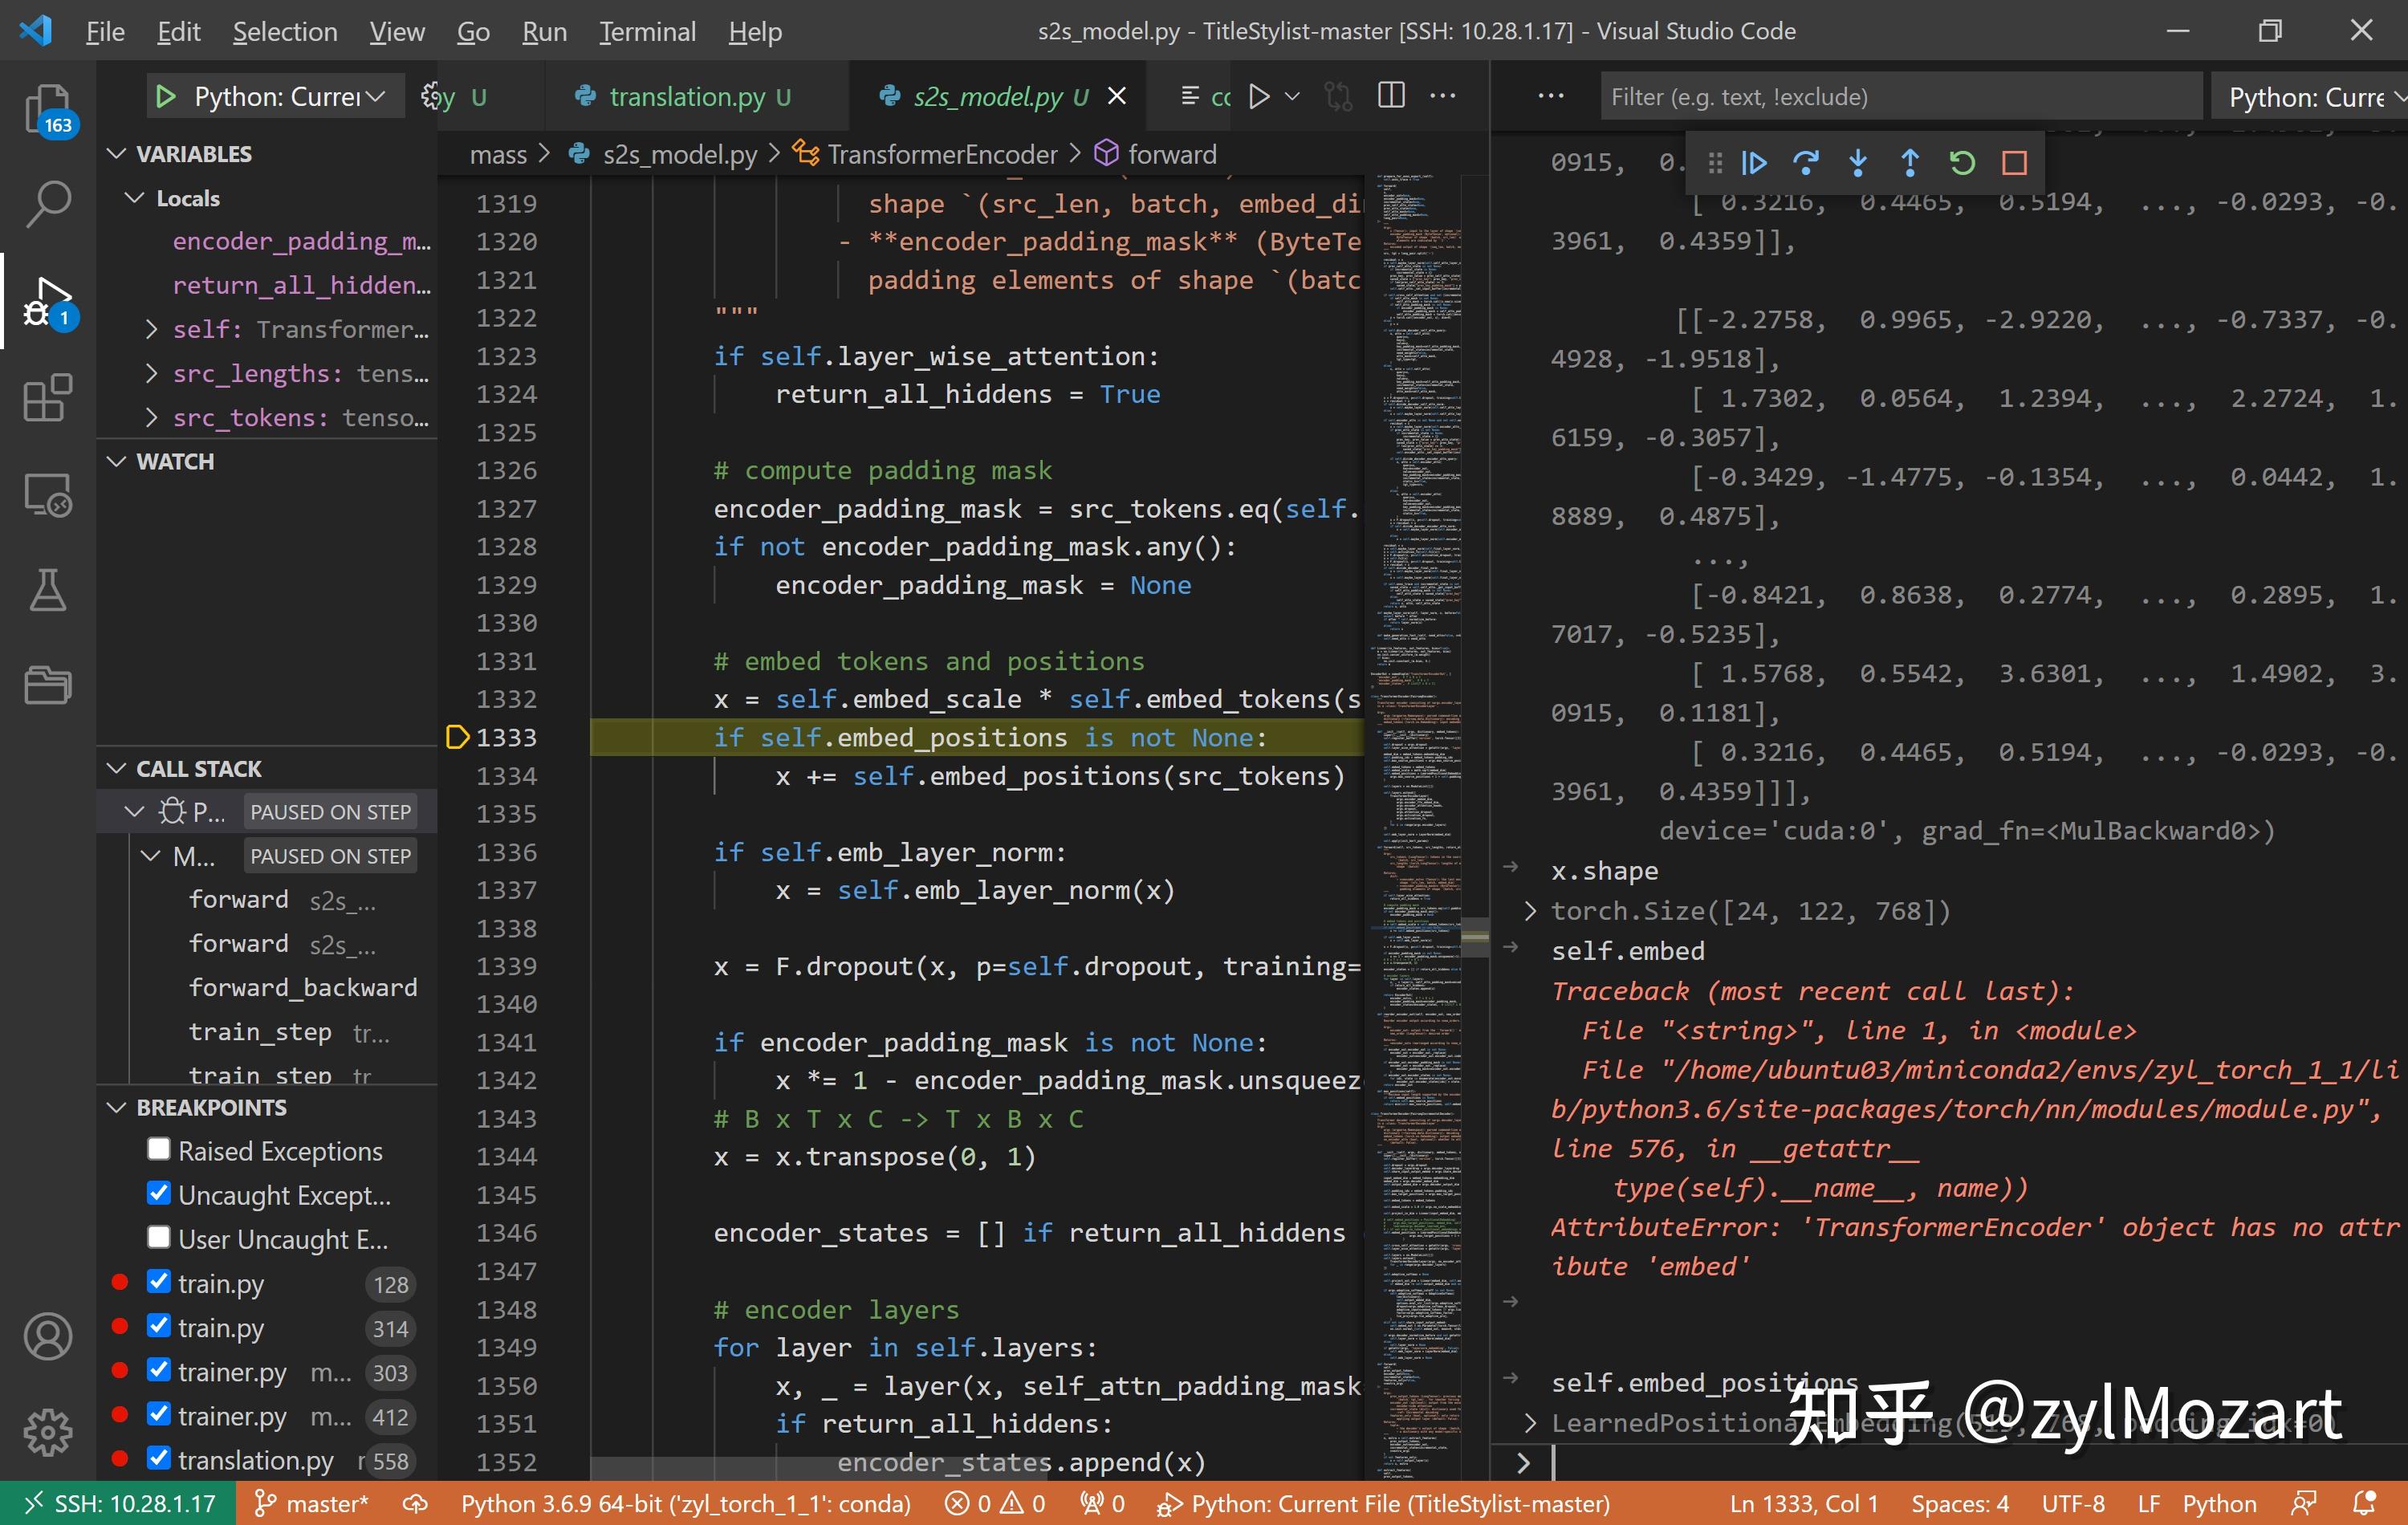
Task: Toggle train.py line 128 breakpoint checkbox
Action: tap(158, 1281)
